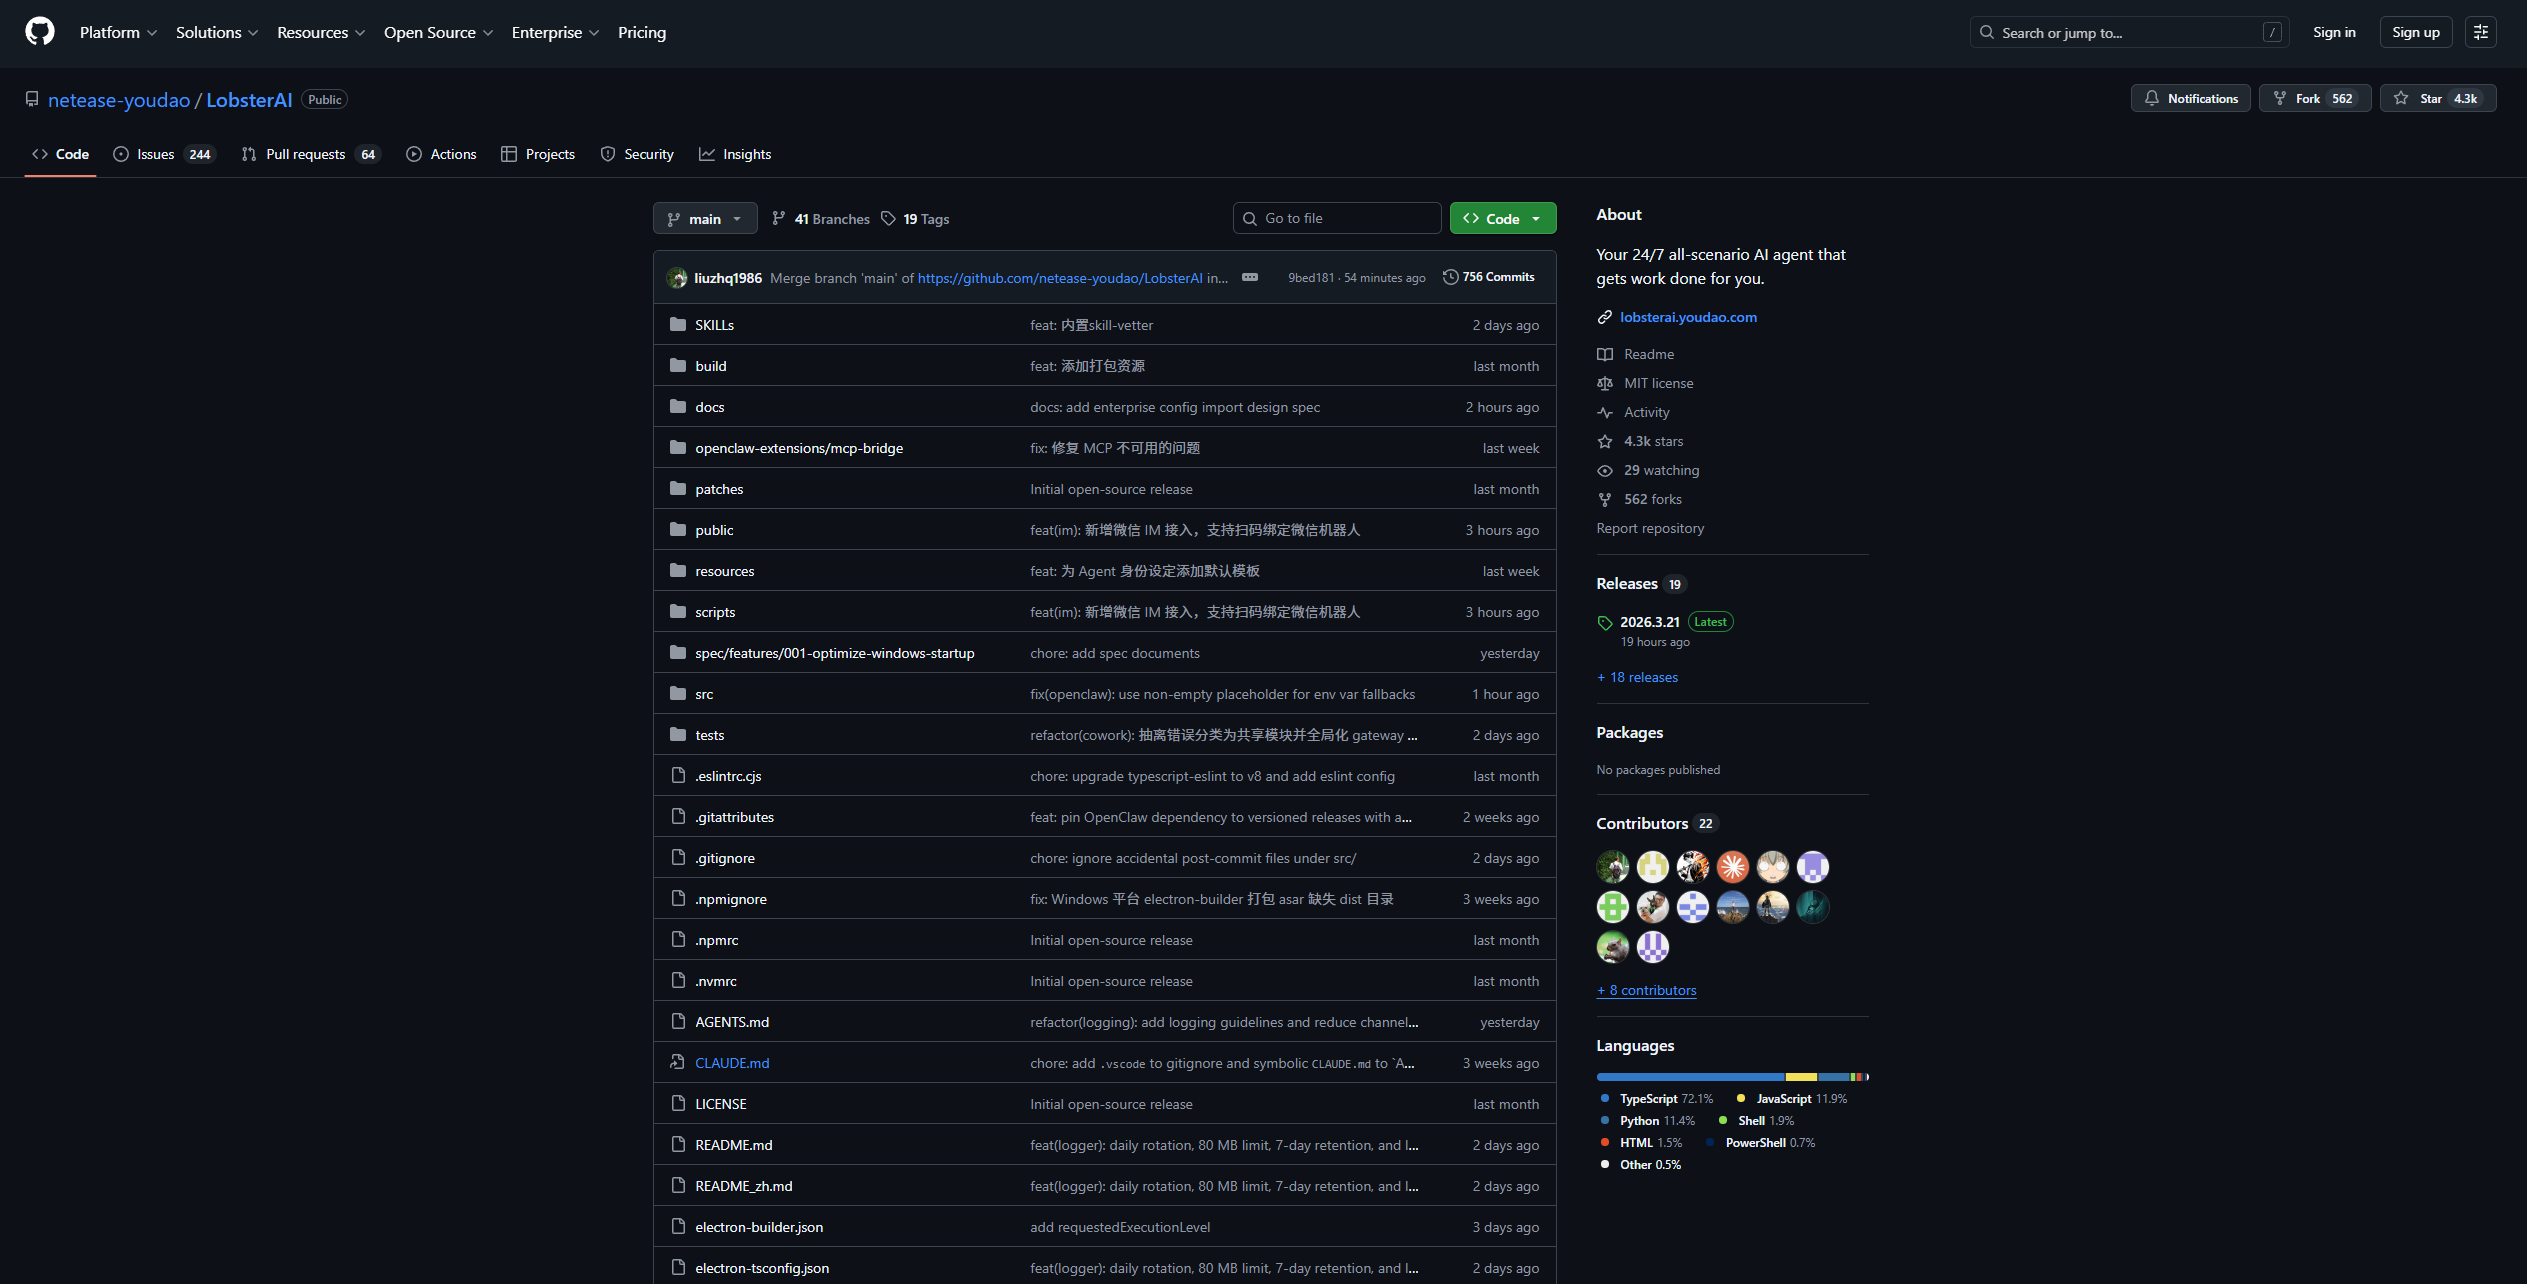Click the branches icon beside 41 Branches
This screenshot has width=2527, height=1284.
click(779, 218)
